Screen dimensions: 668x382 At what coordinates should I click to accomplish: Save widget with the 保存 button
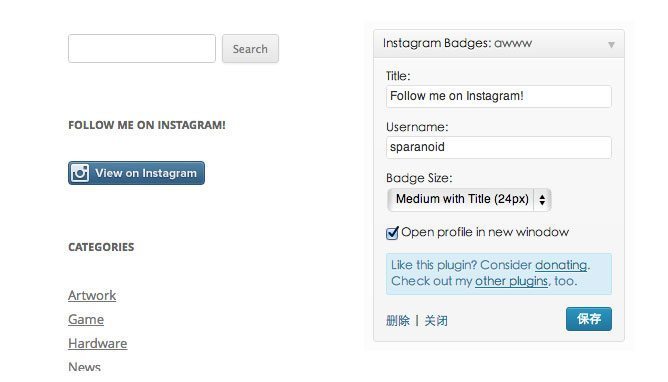click(589, 319)
